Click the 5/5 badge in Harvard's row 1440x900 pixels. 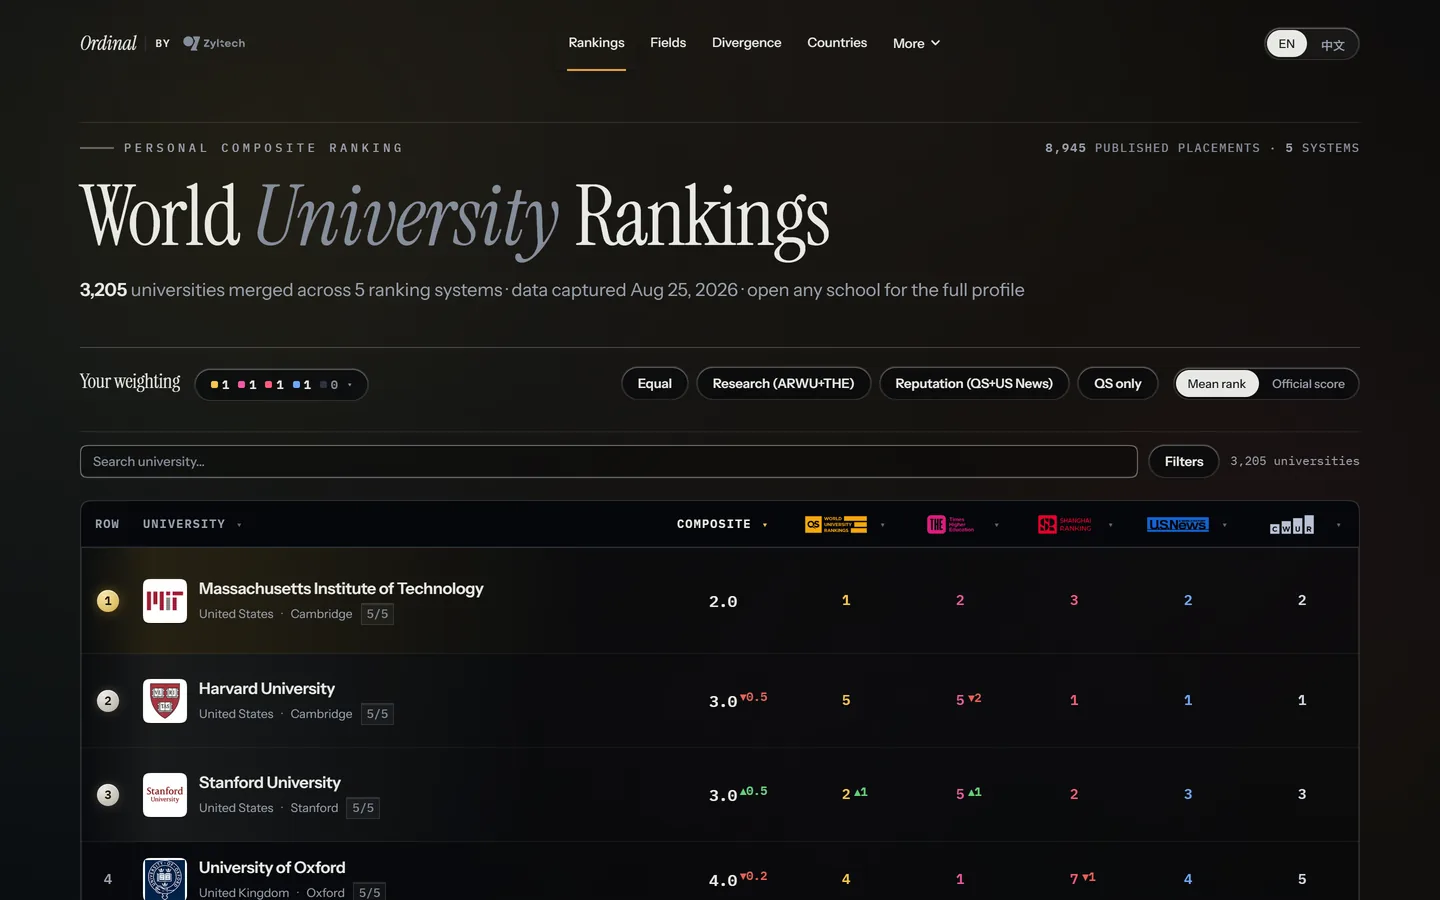[x=377, y=714]
